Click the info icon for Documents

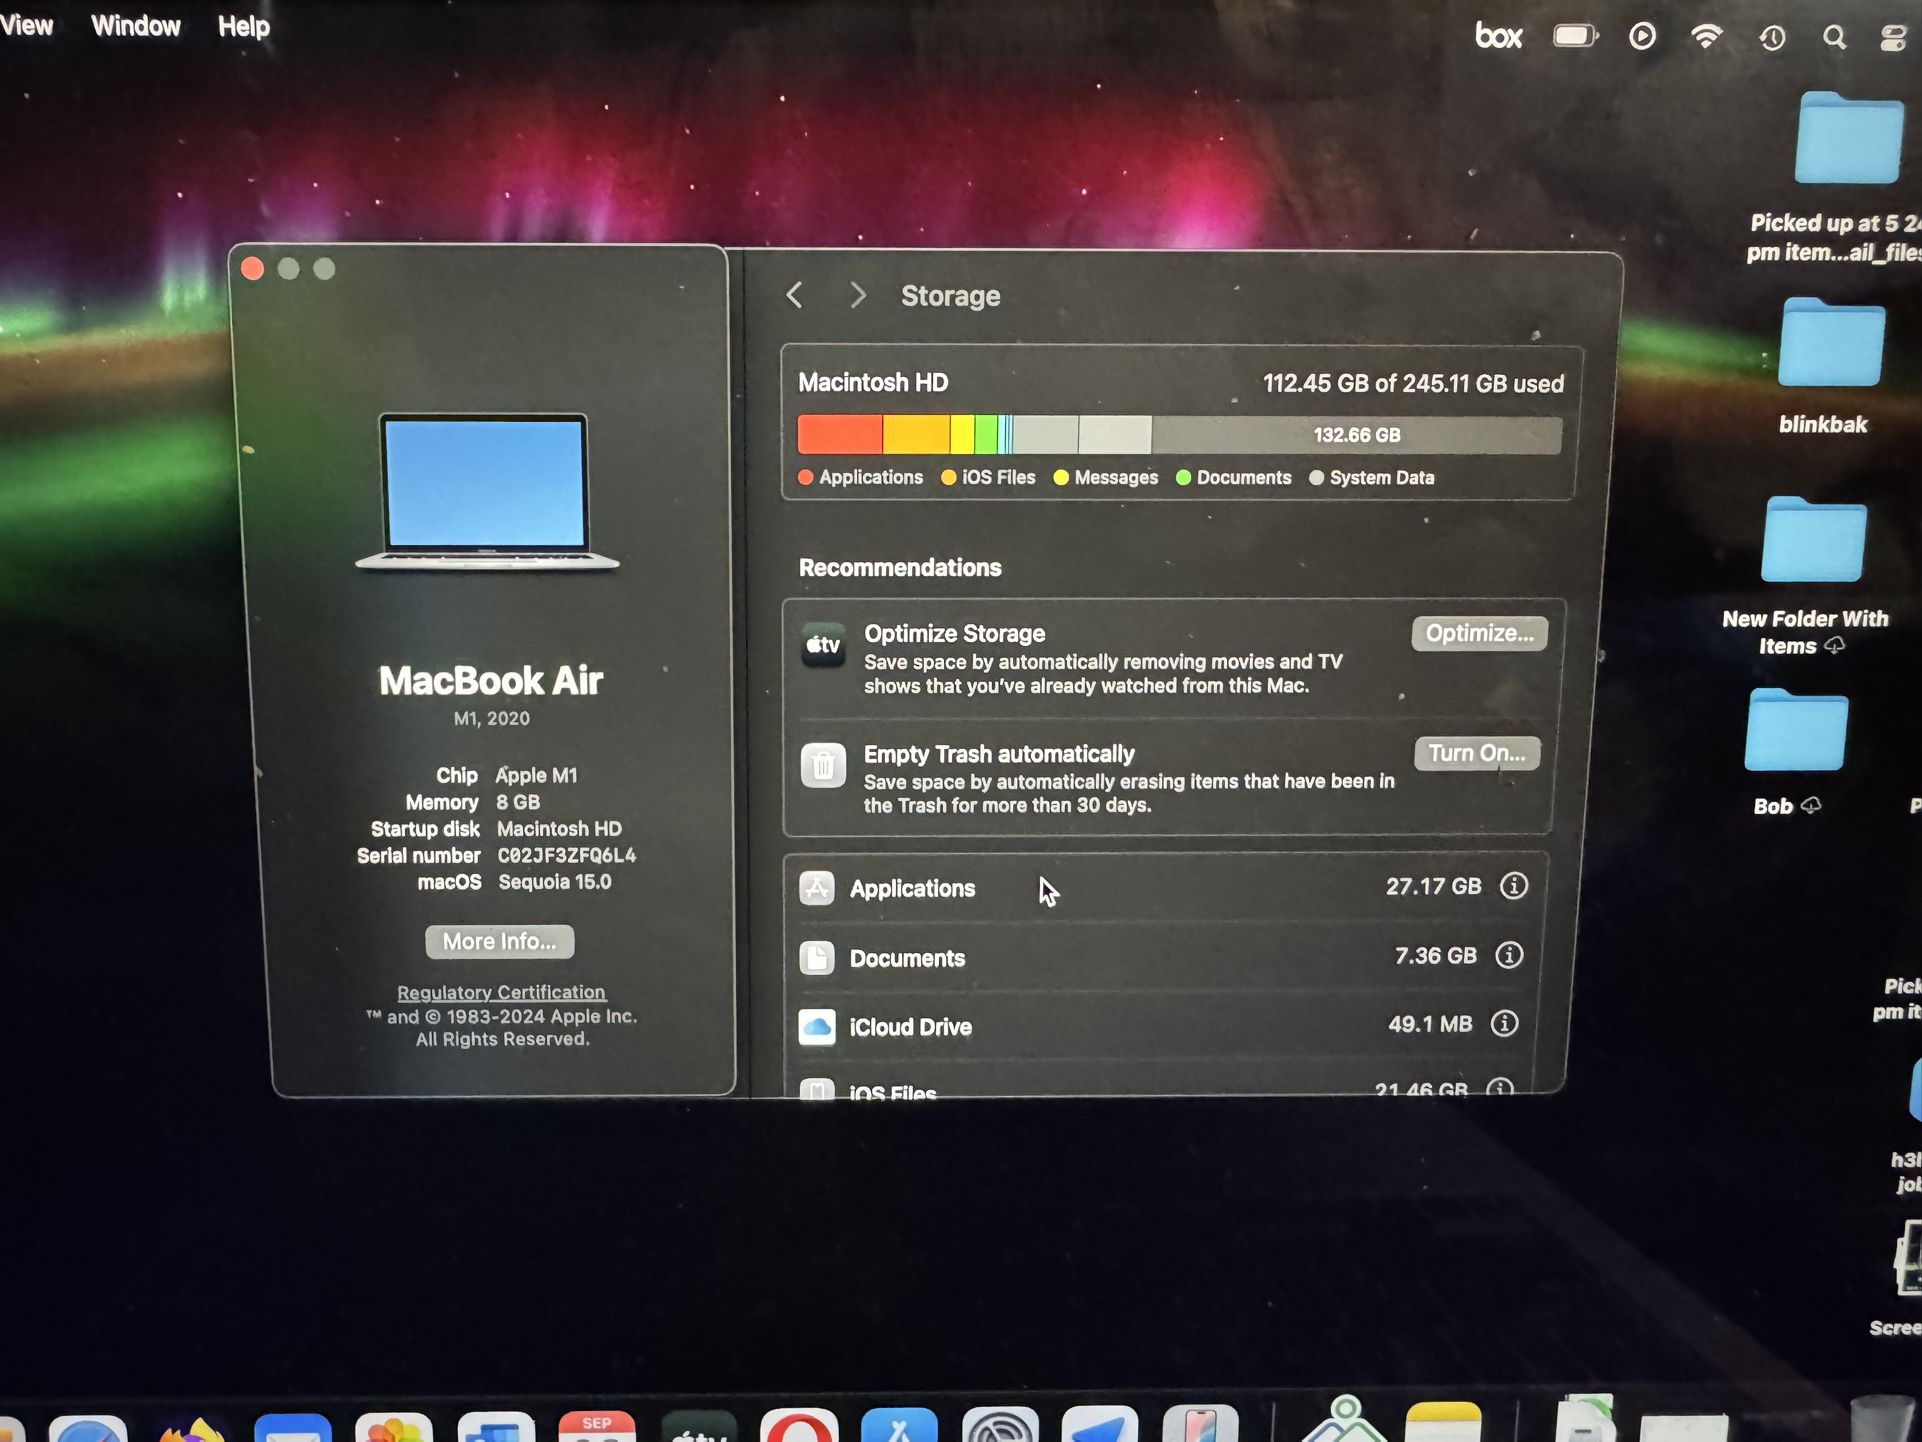(1509, 955)
